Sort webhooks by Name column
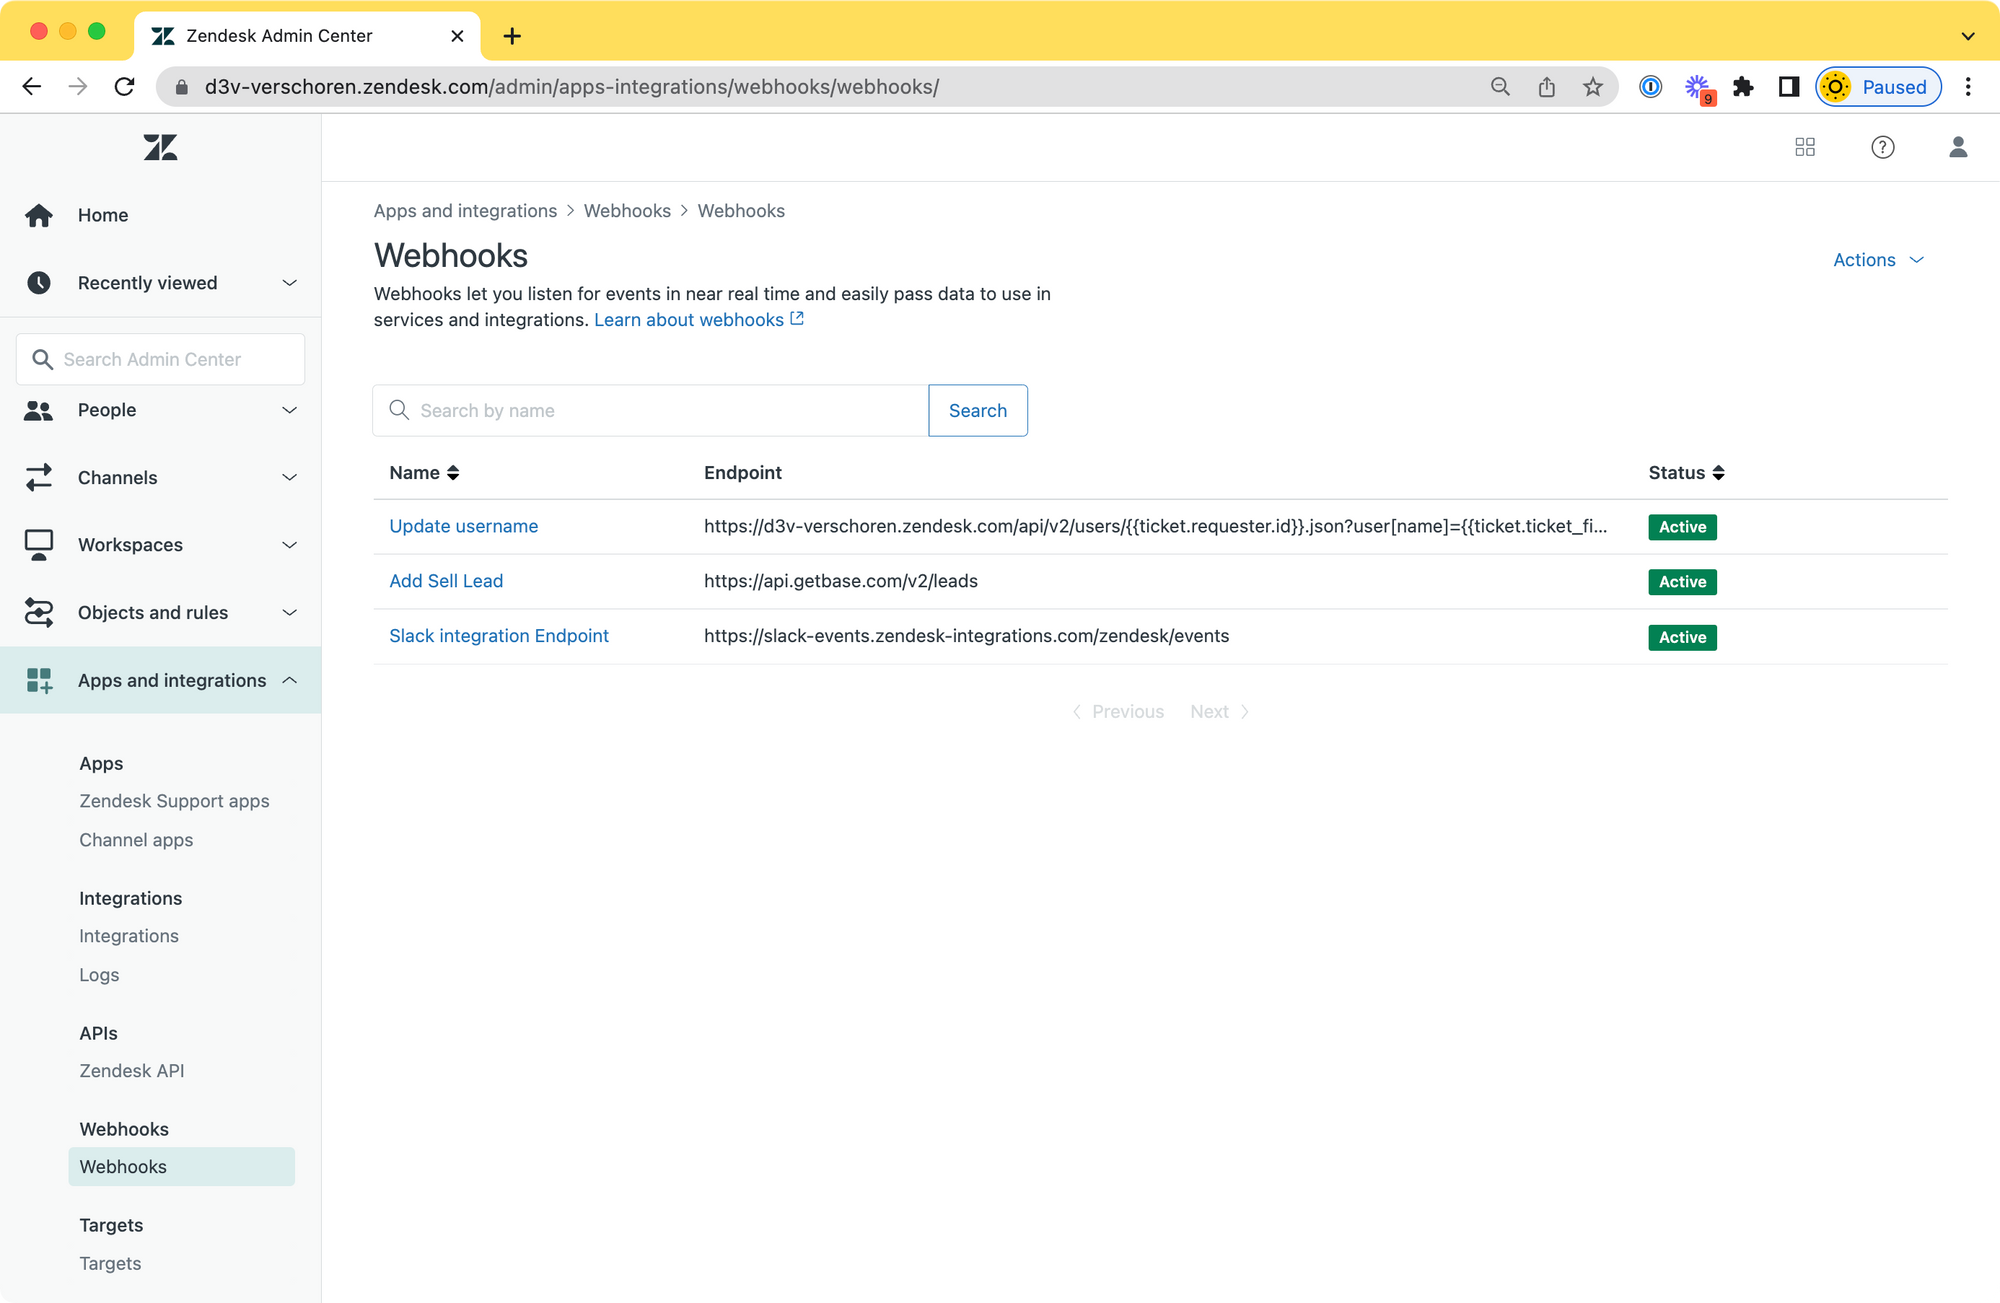 tap(424, 473)
